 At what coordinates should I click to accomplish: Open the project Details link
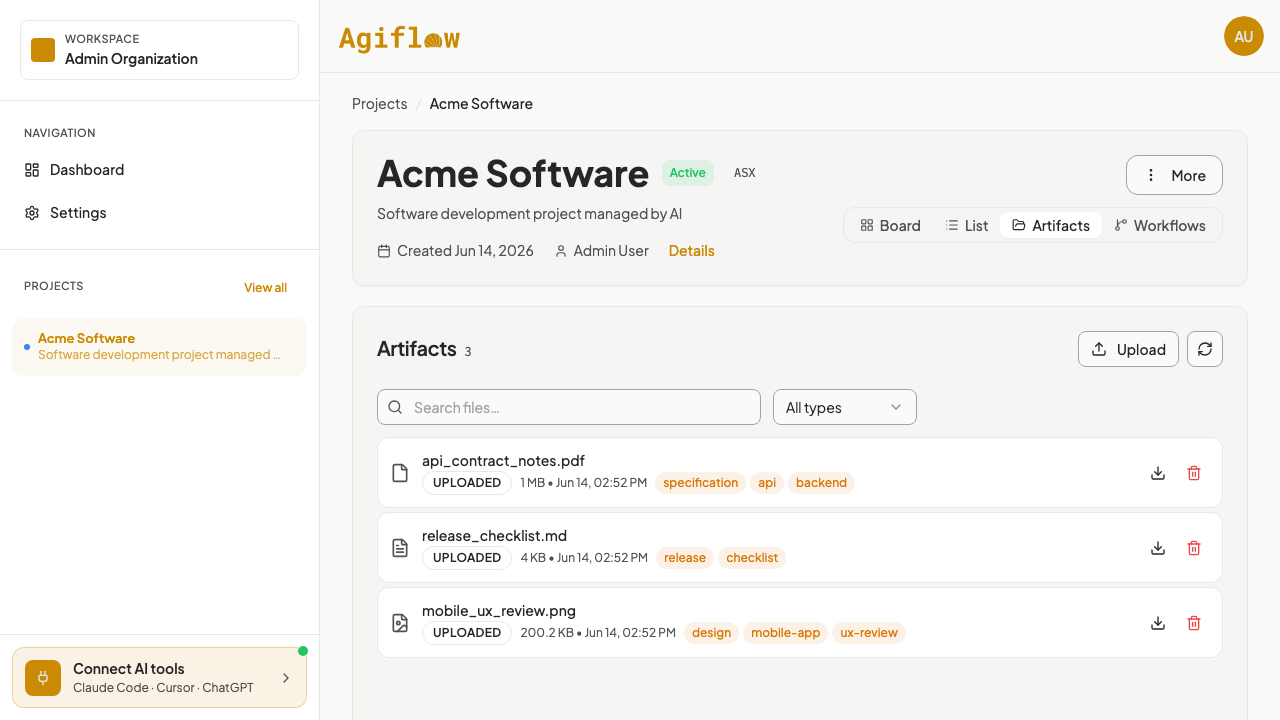click(x=692, y=251)
